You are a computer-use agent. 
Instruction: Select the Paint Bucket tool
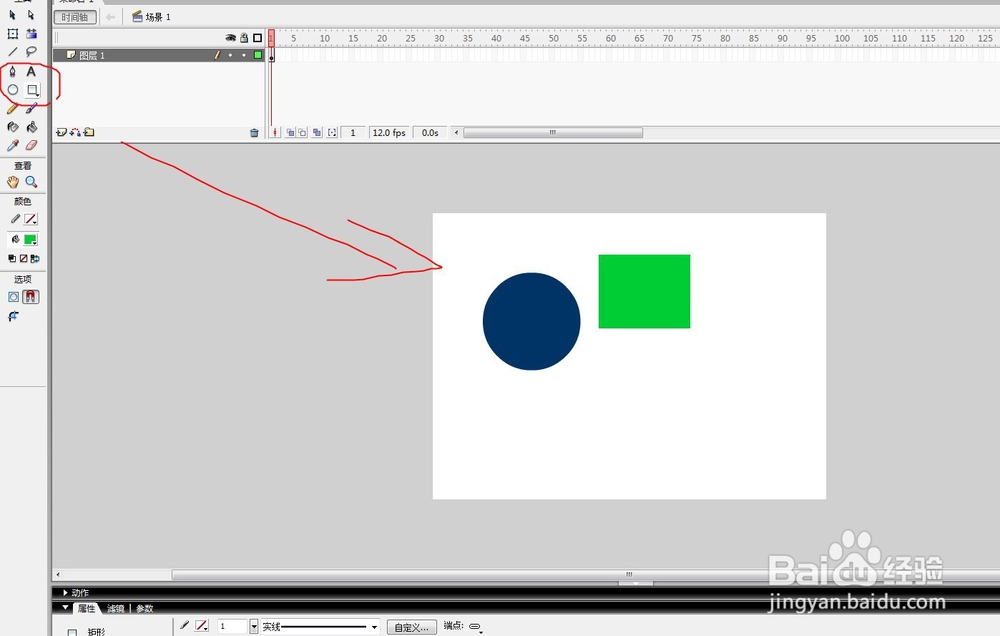point(31,127)
